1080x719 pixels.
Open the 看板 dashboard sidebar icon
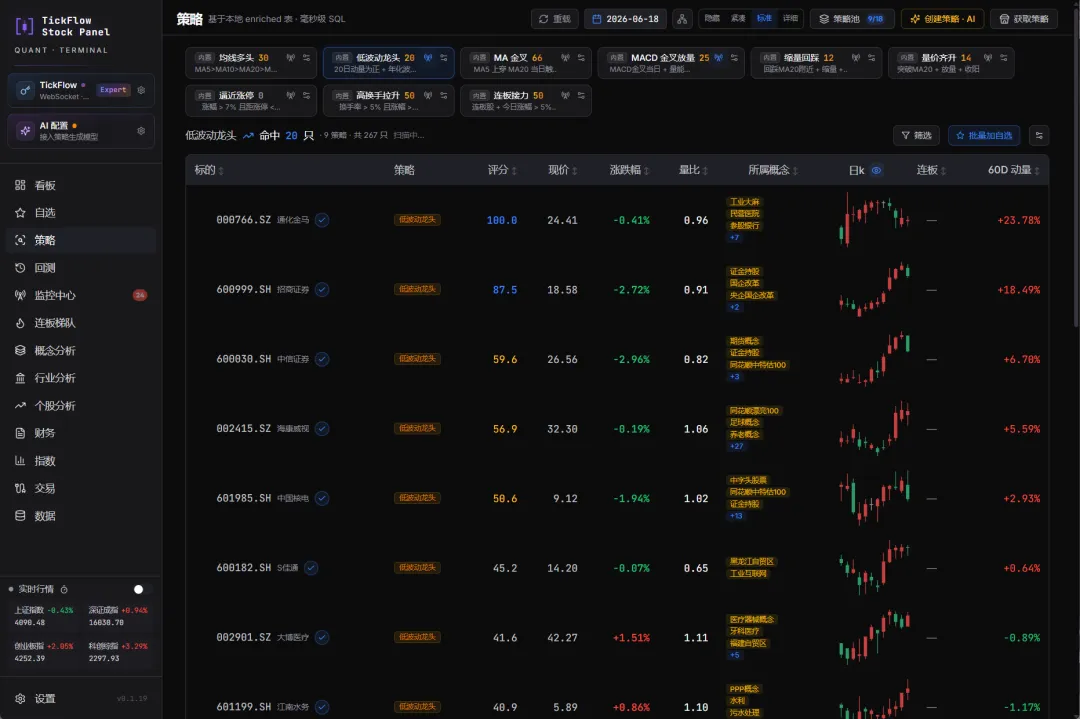pos(20,185)
